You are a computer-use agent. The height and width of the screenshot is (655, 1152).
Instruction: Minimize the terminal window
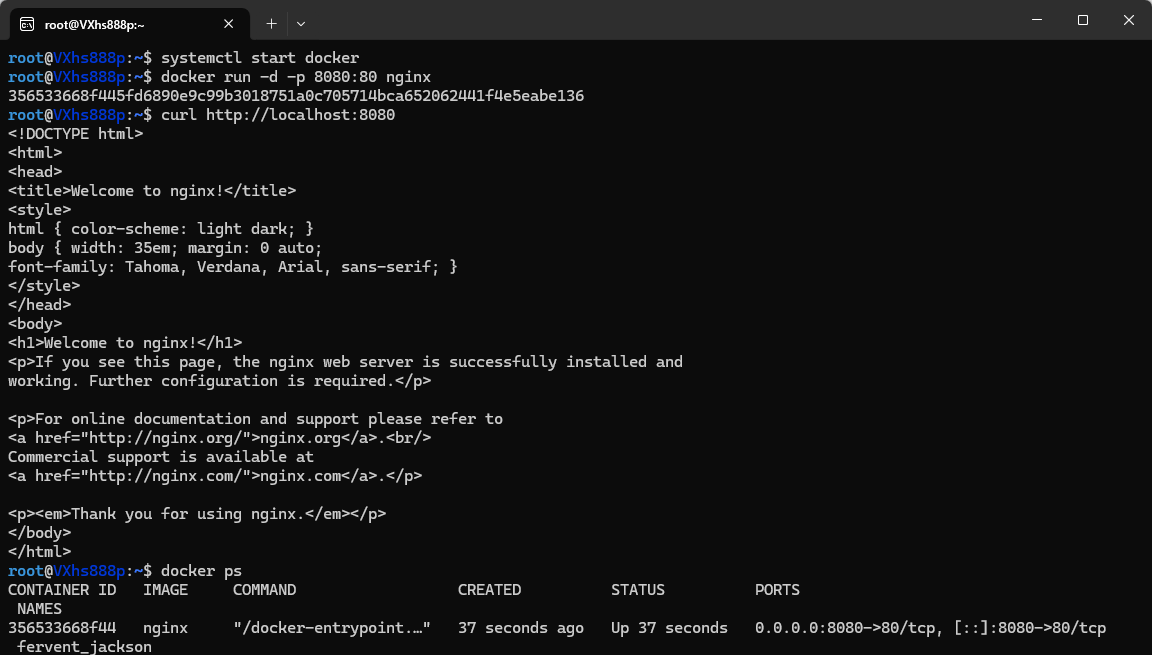coord(1035,20)
